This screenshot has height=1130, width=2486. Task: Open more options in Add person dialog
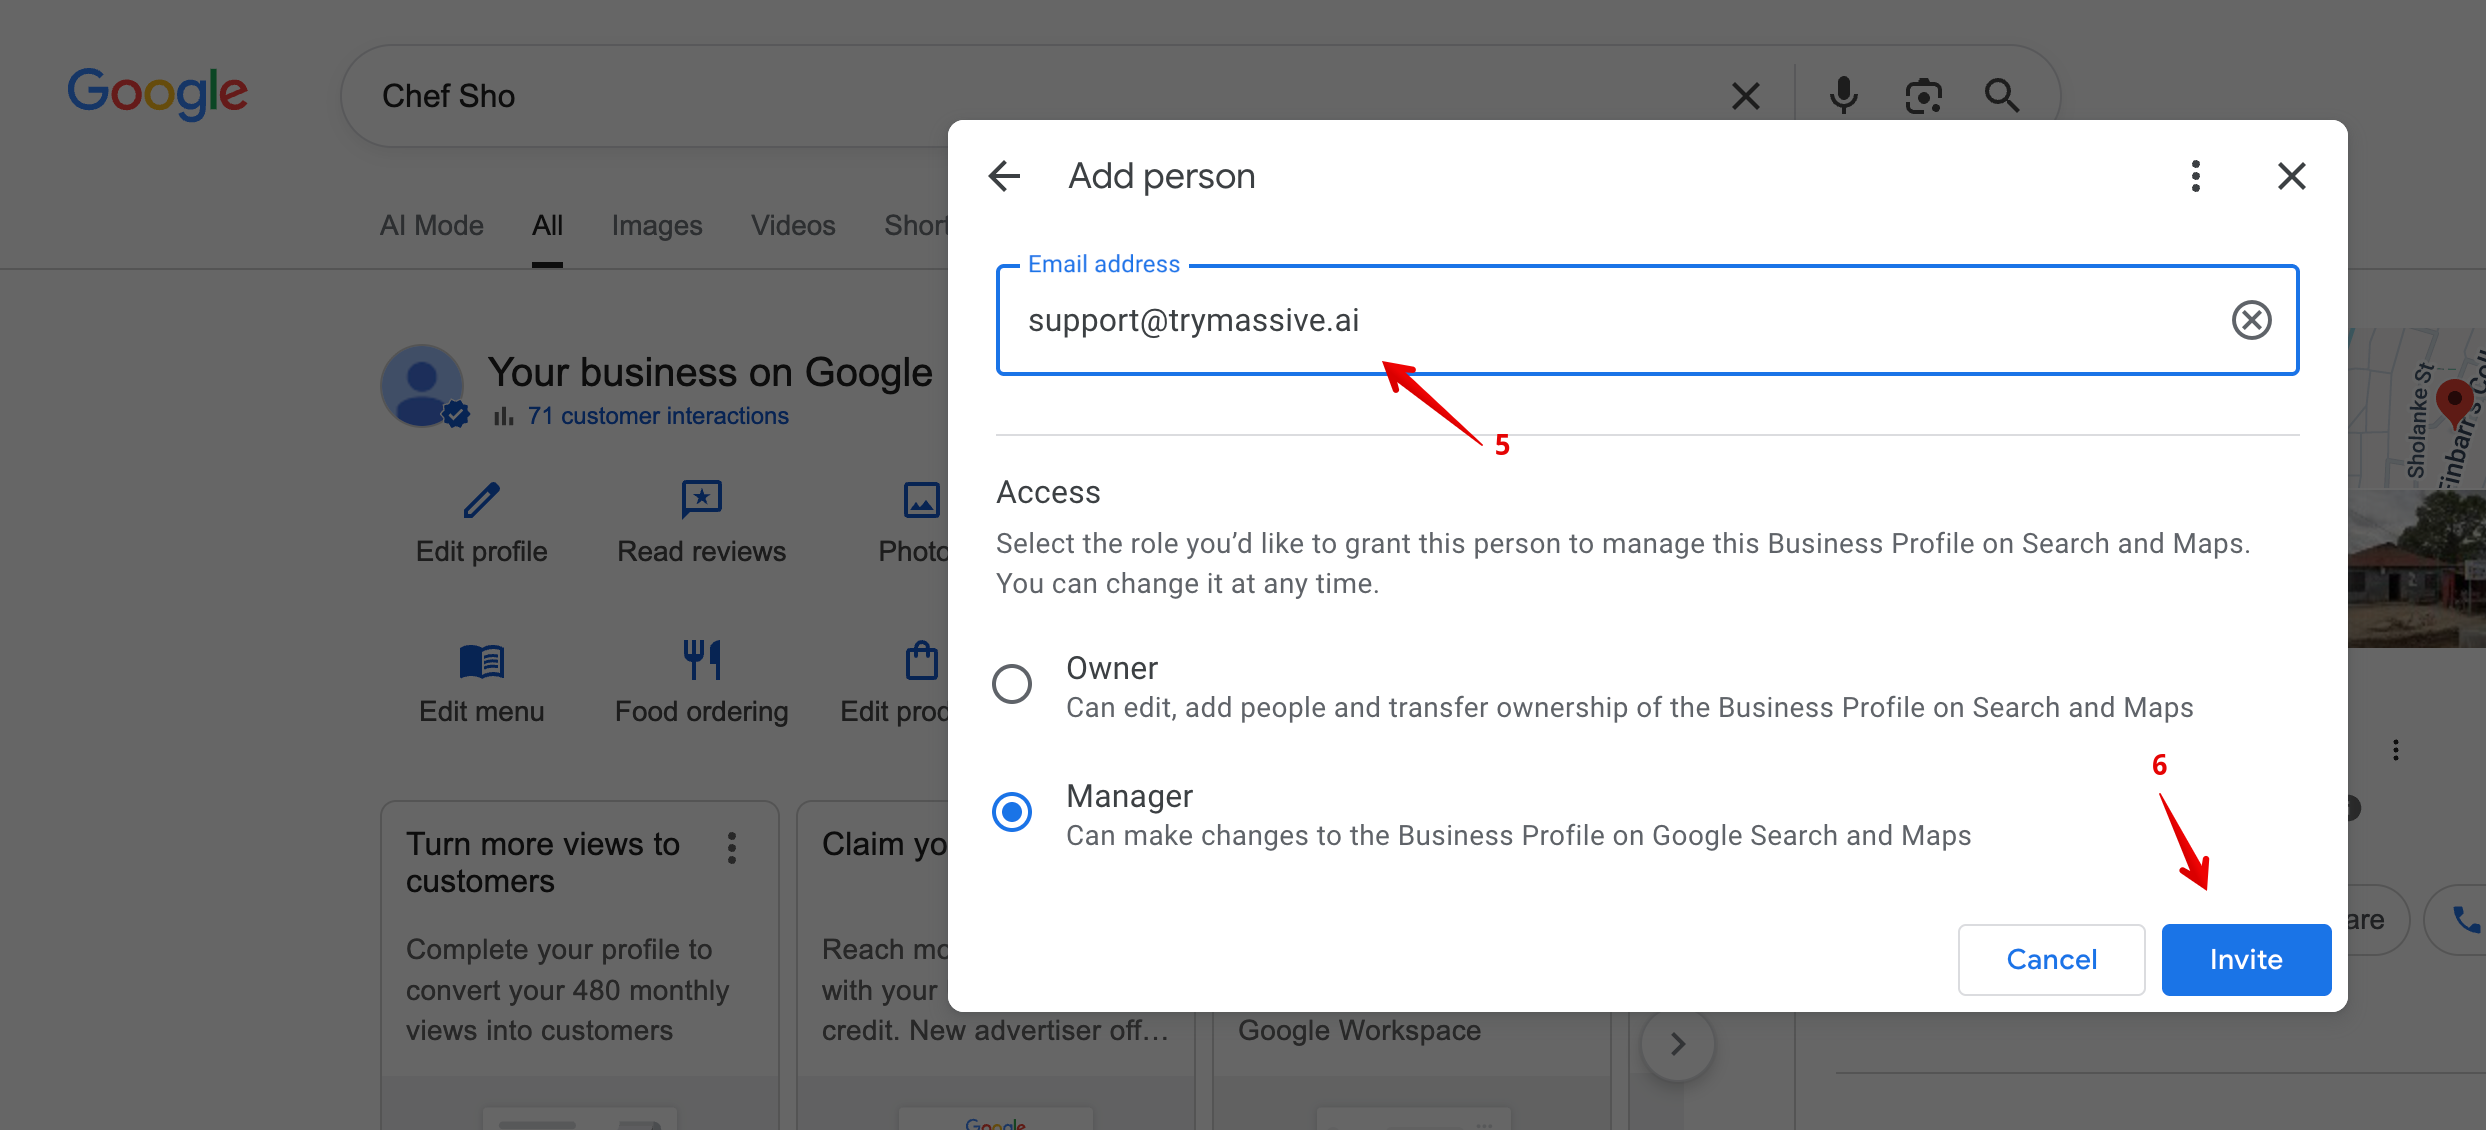tap(2196, 176)
